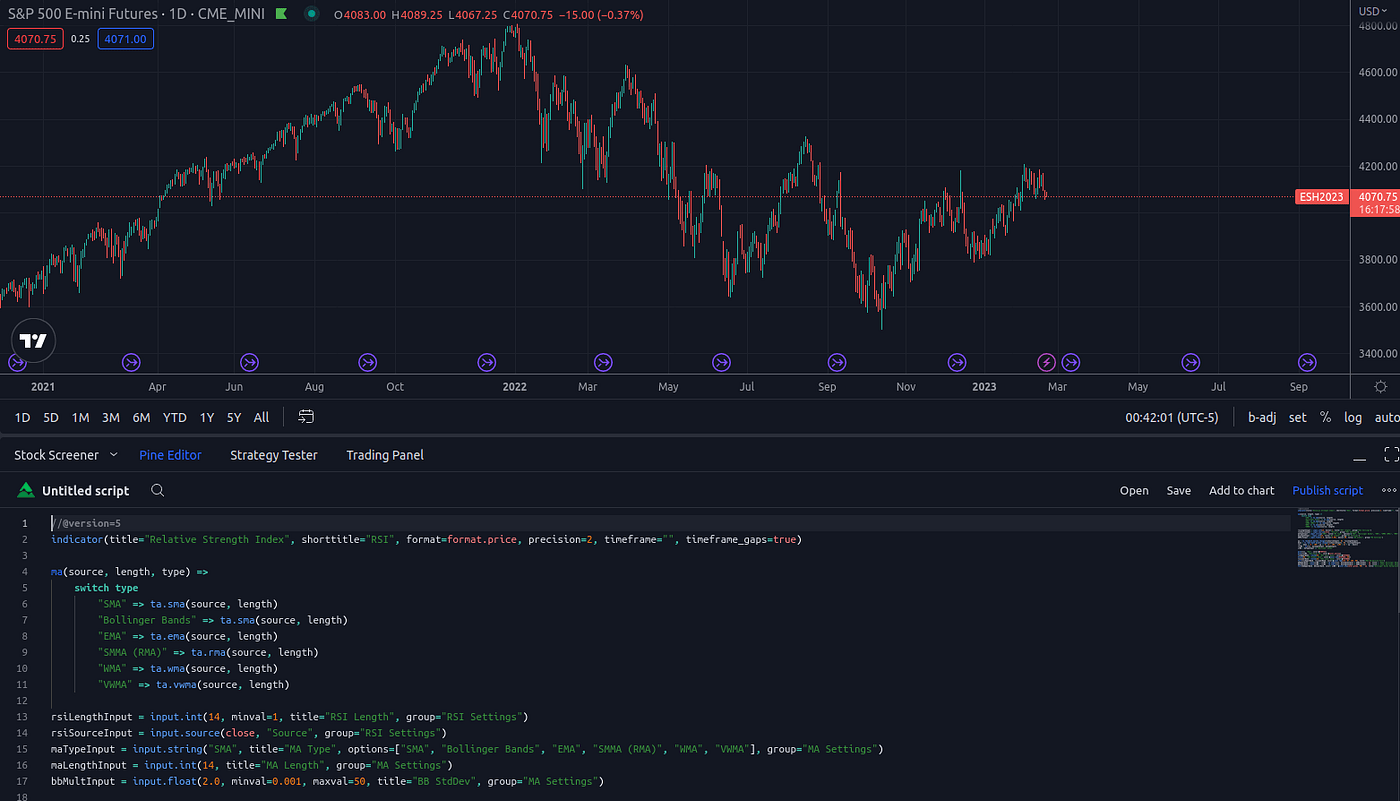Click the Pine script green logo icon
The image size is (1400, 801).
(25, 490)
